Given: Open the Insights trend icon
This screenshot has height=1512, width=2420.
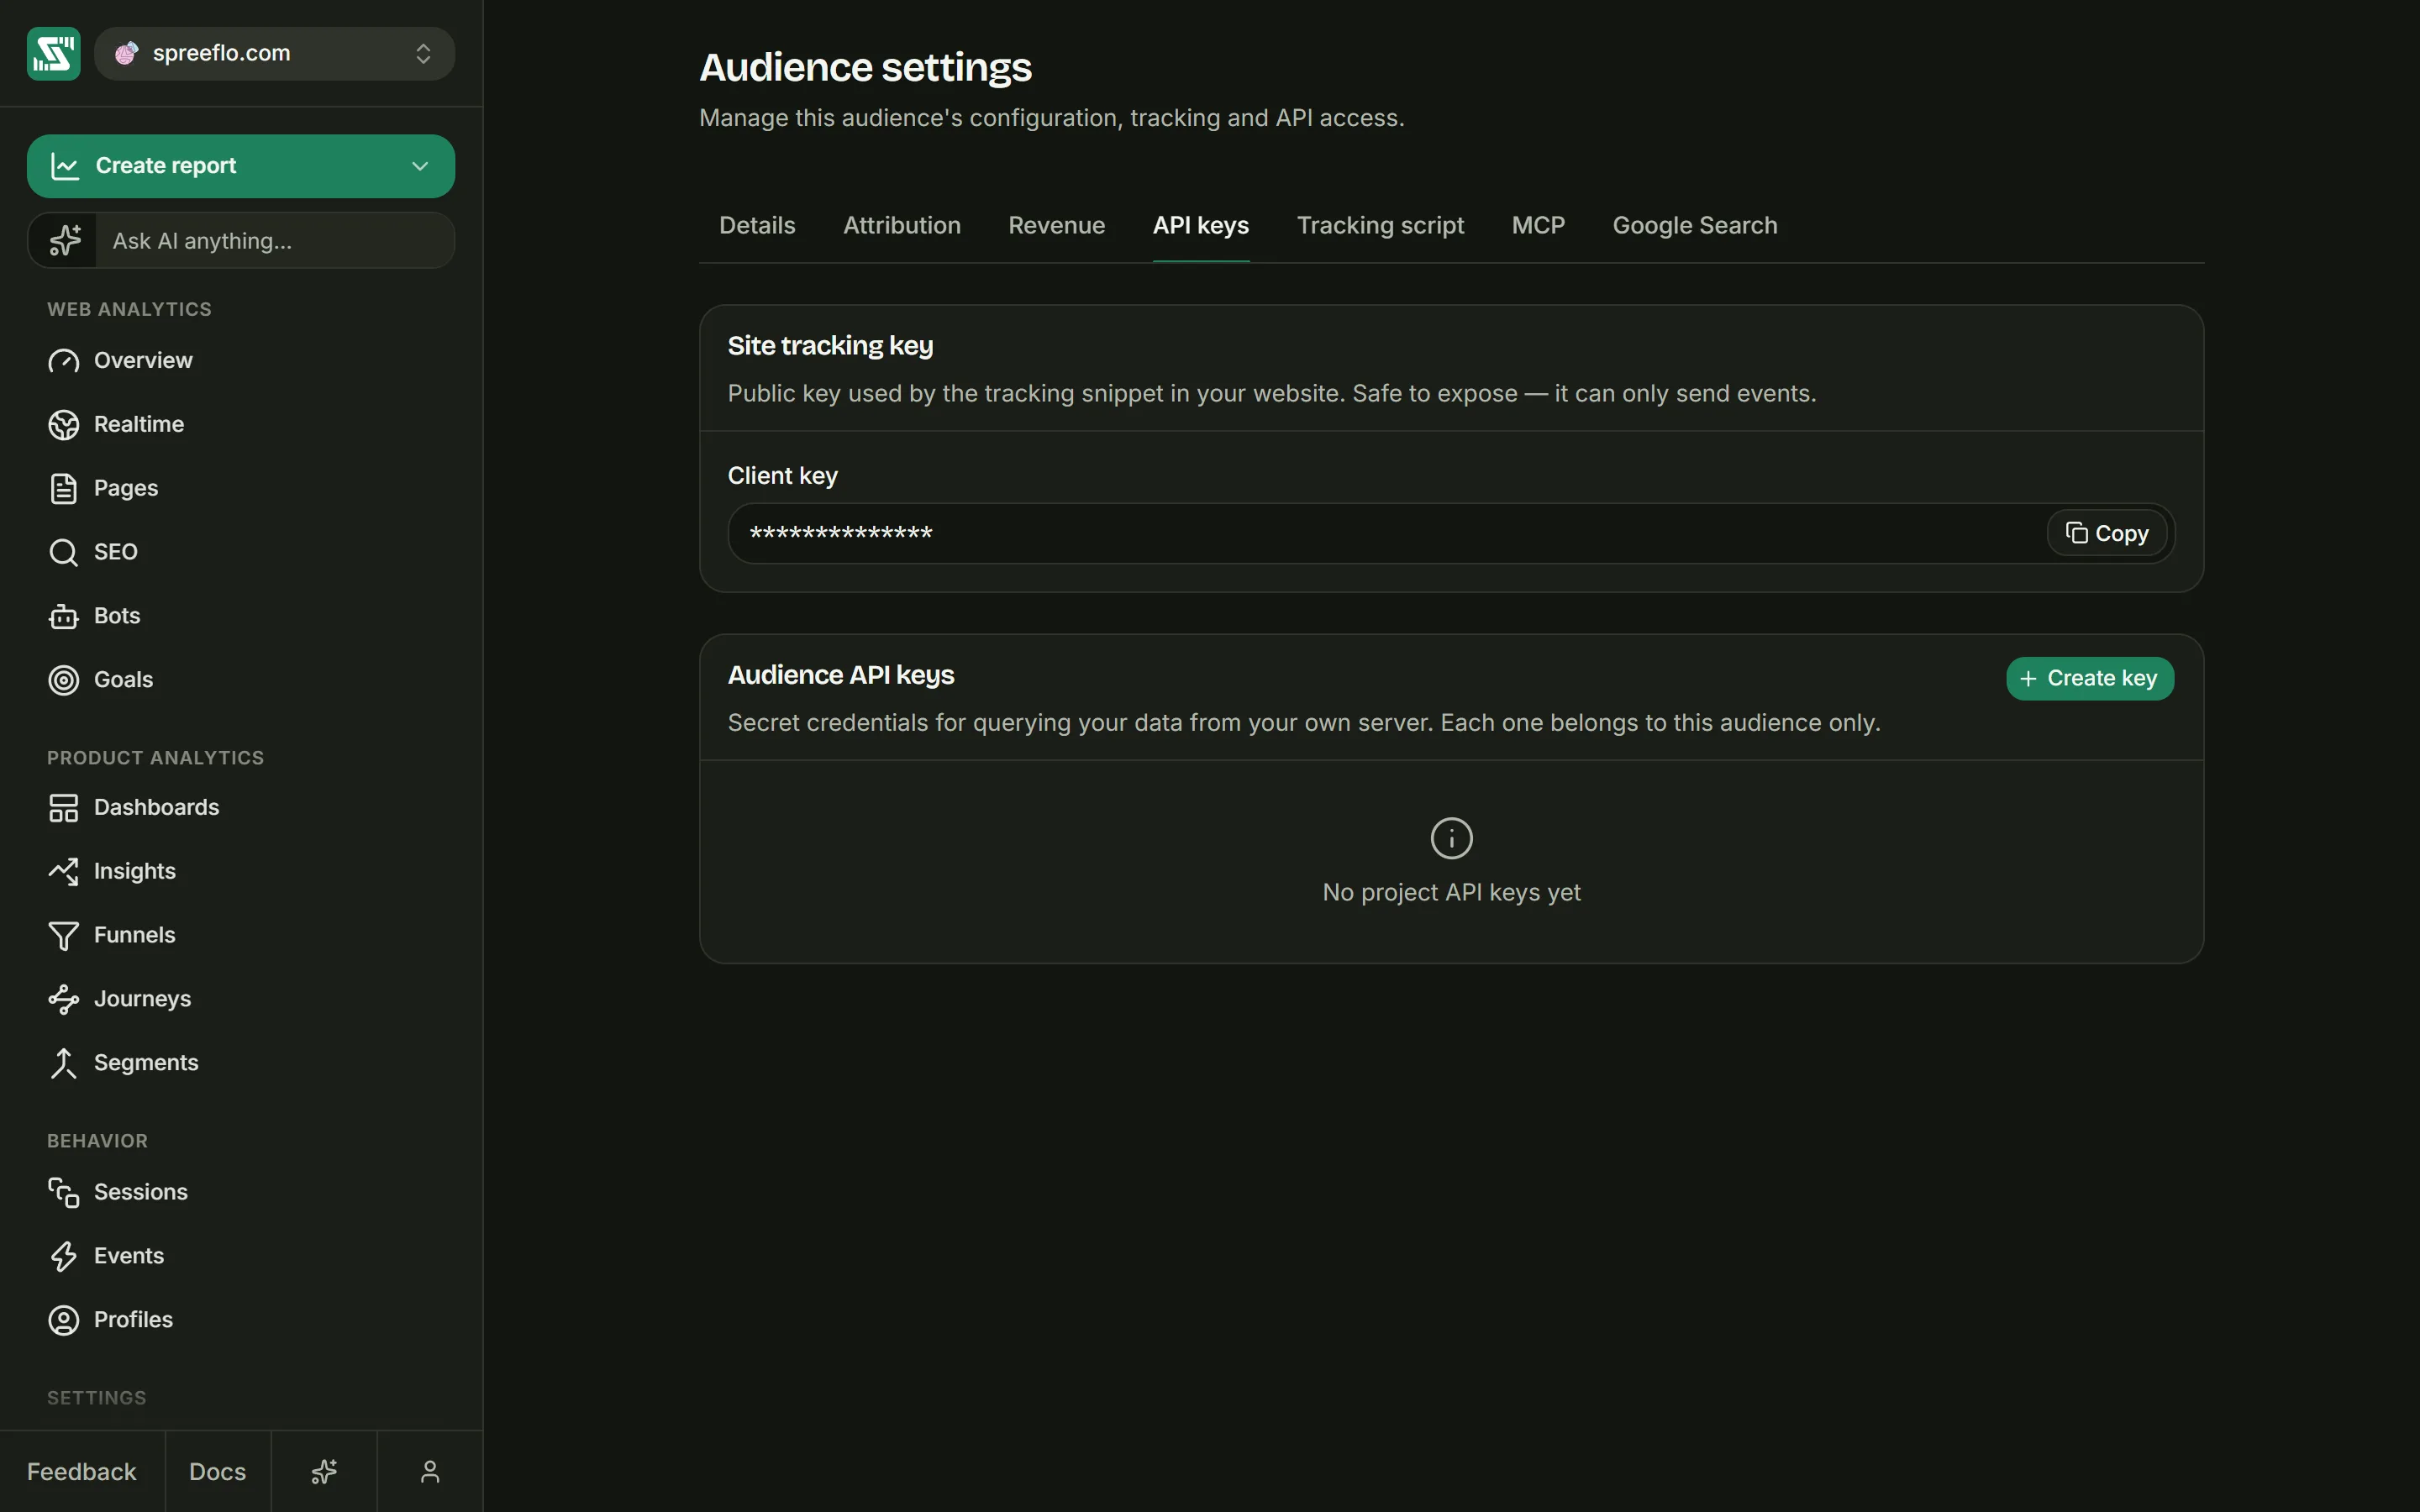Looking at the screenshot, I should pos(63,871).
